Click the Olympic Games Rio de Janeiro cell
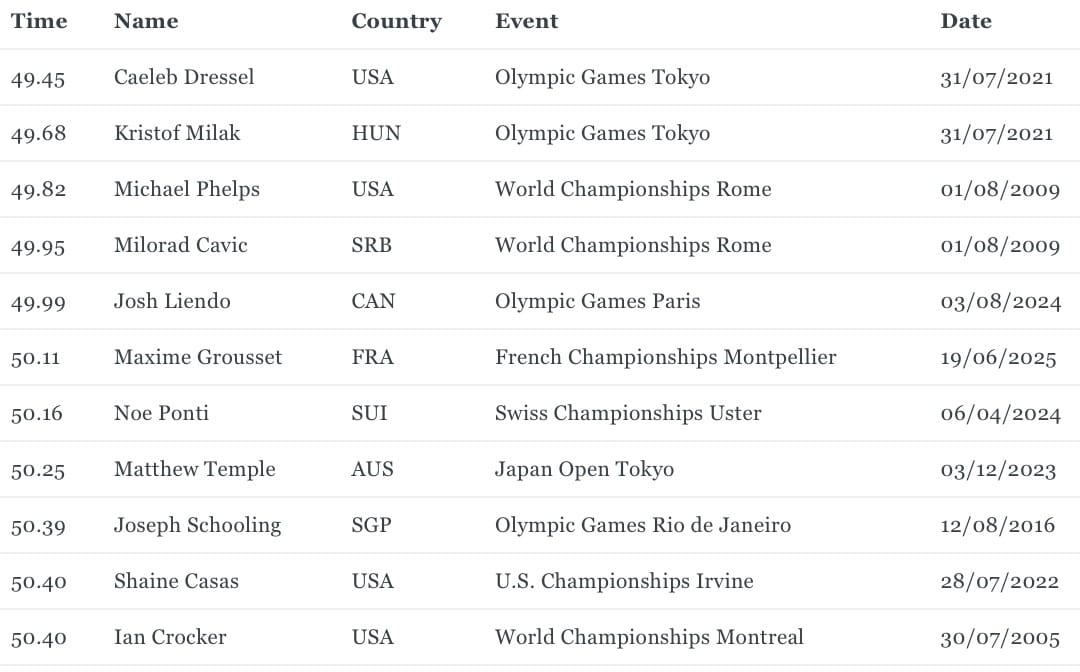Screen dimensions: 1080x672 (x=643, y=525)
